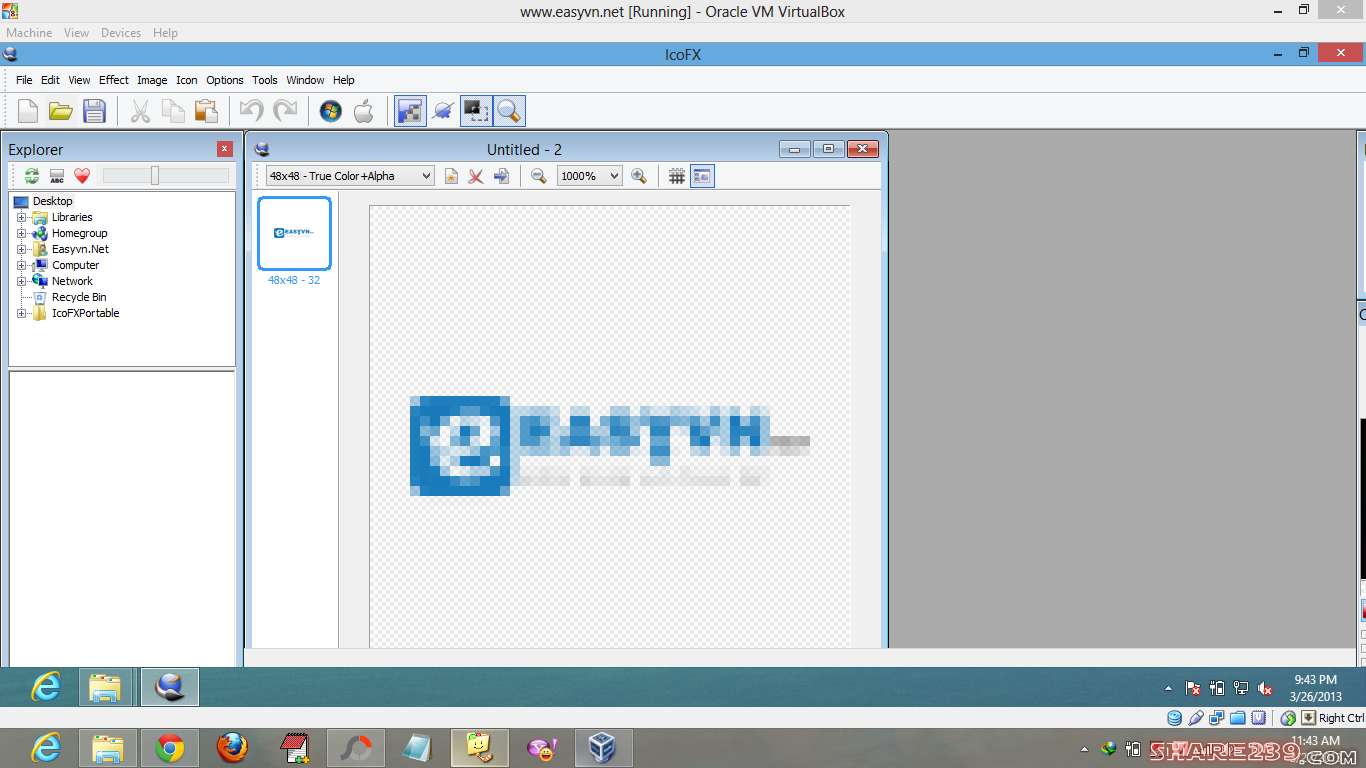The width and height of the screenshot is (1366, 768).
Task: Click the ABC label icon in Explorer
Action: (x=57, y=176)
